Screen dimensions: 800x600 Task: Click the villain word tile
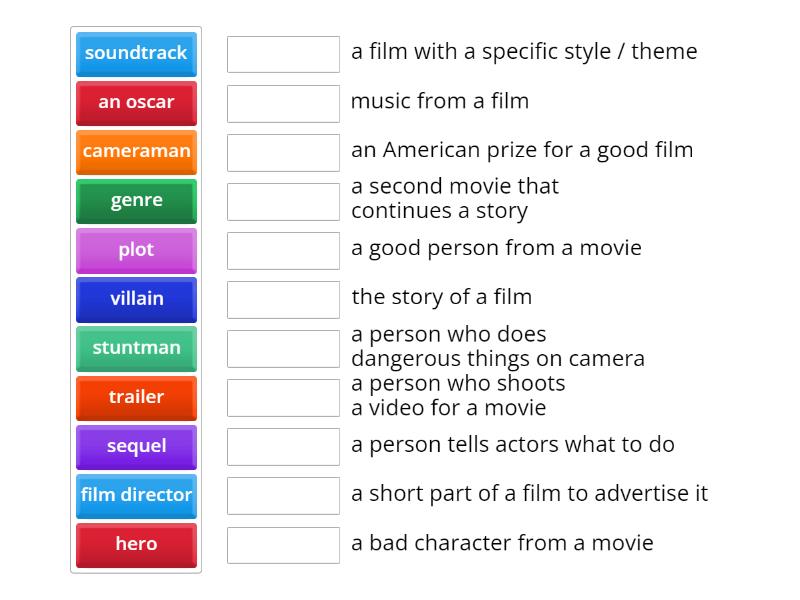point(136,300)
